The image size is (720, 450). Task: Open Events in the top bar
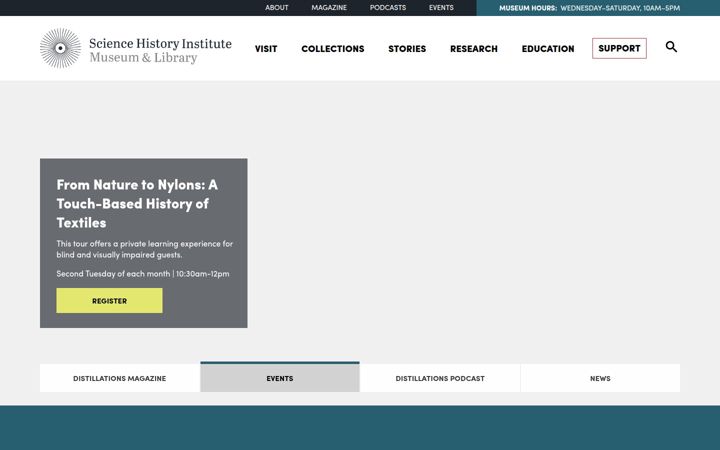coord(441,8)
